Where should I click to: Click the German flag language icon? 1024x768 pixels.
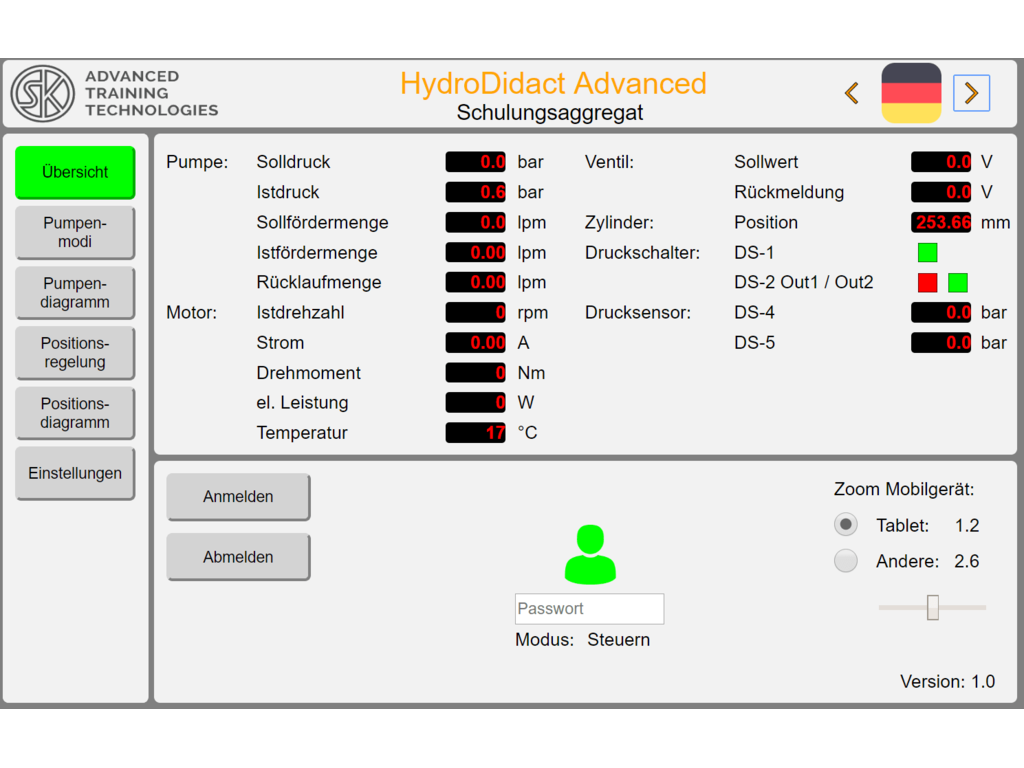(911, 93)
